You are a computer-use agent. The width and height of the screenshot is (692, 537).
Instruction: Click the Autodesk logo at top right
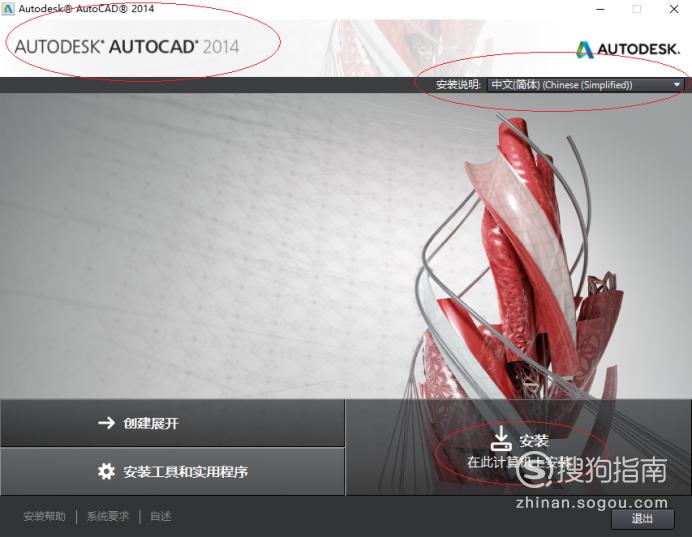[x=627, y=49]
